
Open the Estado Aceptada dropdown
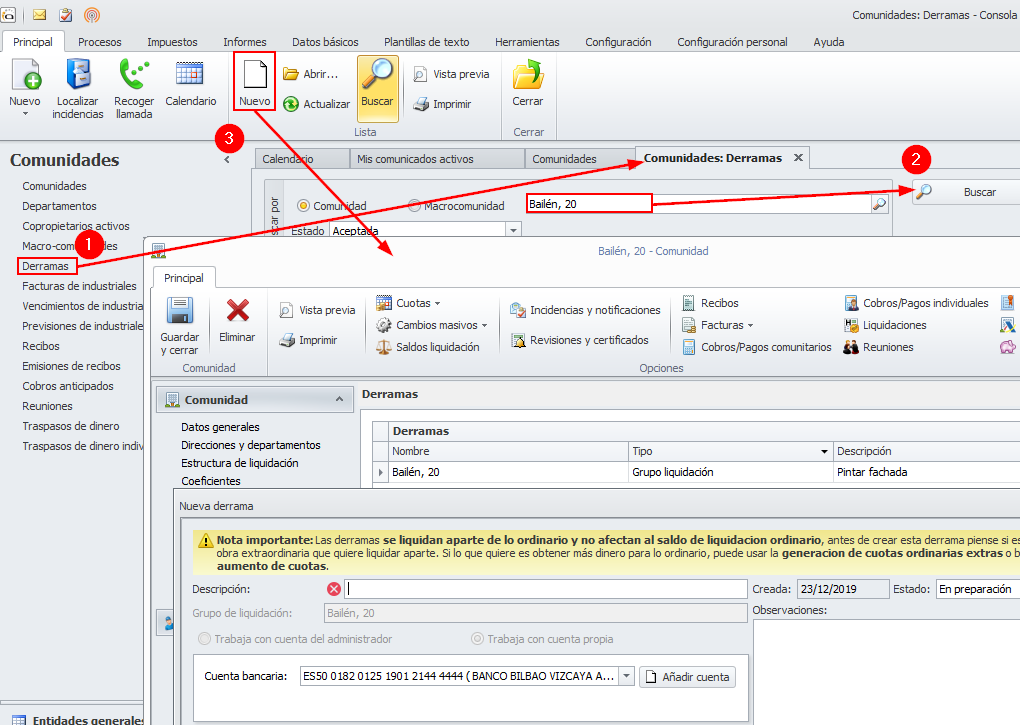(514, 231)
